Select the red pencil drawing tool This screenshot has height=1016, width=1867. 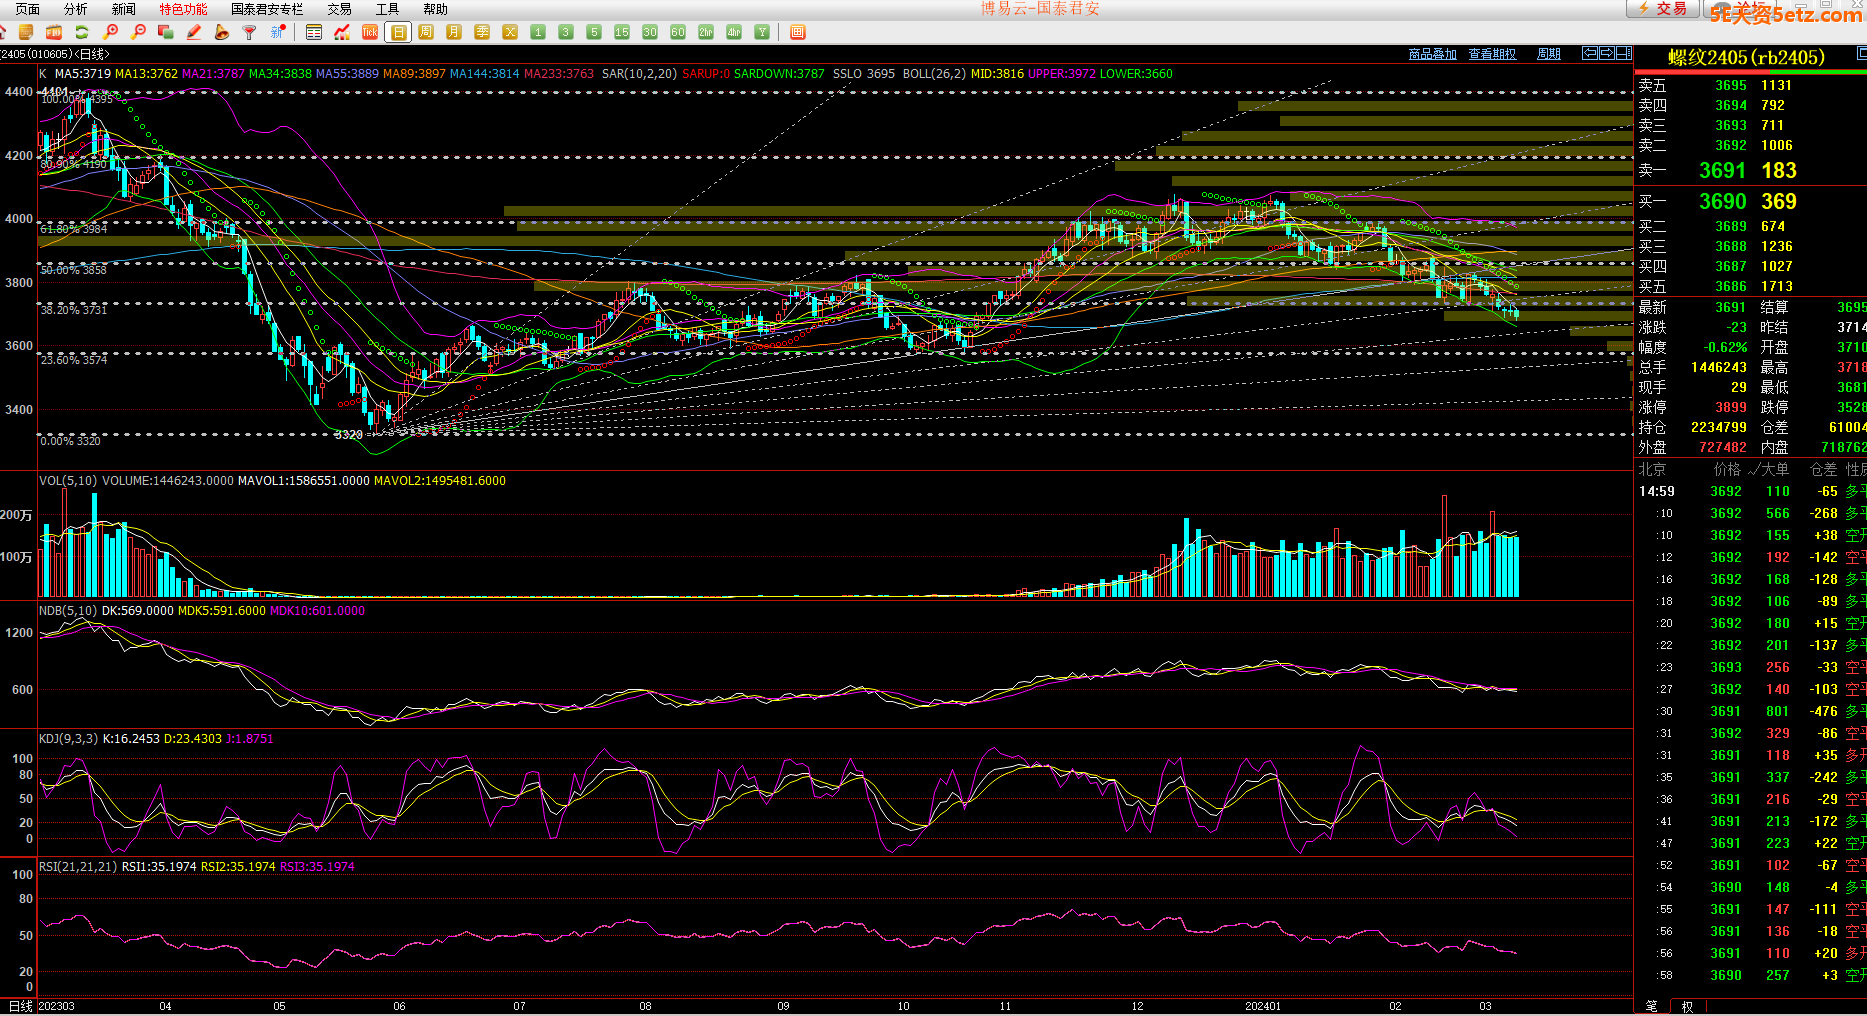pos(194,32)
